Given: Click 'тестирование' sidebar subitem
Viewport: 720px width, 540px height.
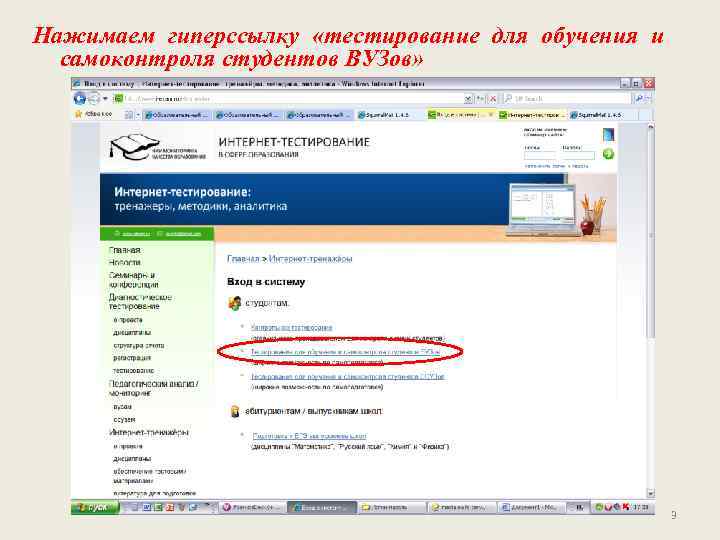Looking at the screenshot, I should 133,370.
